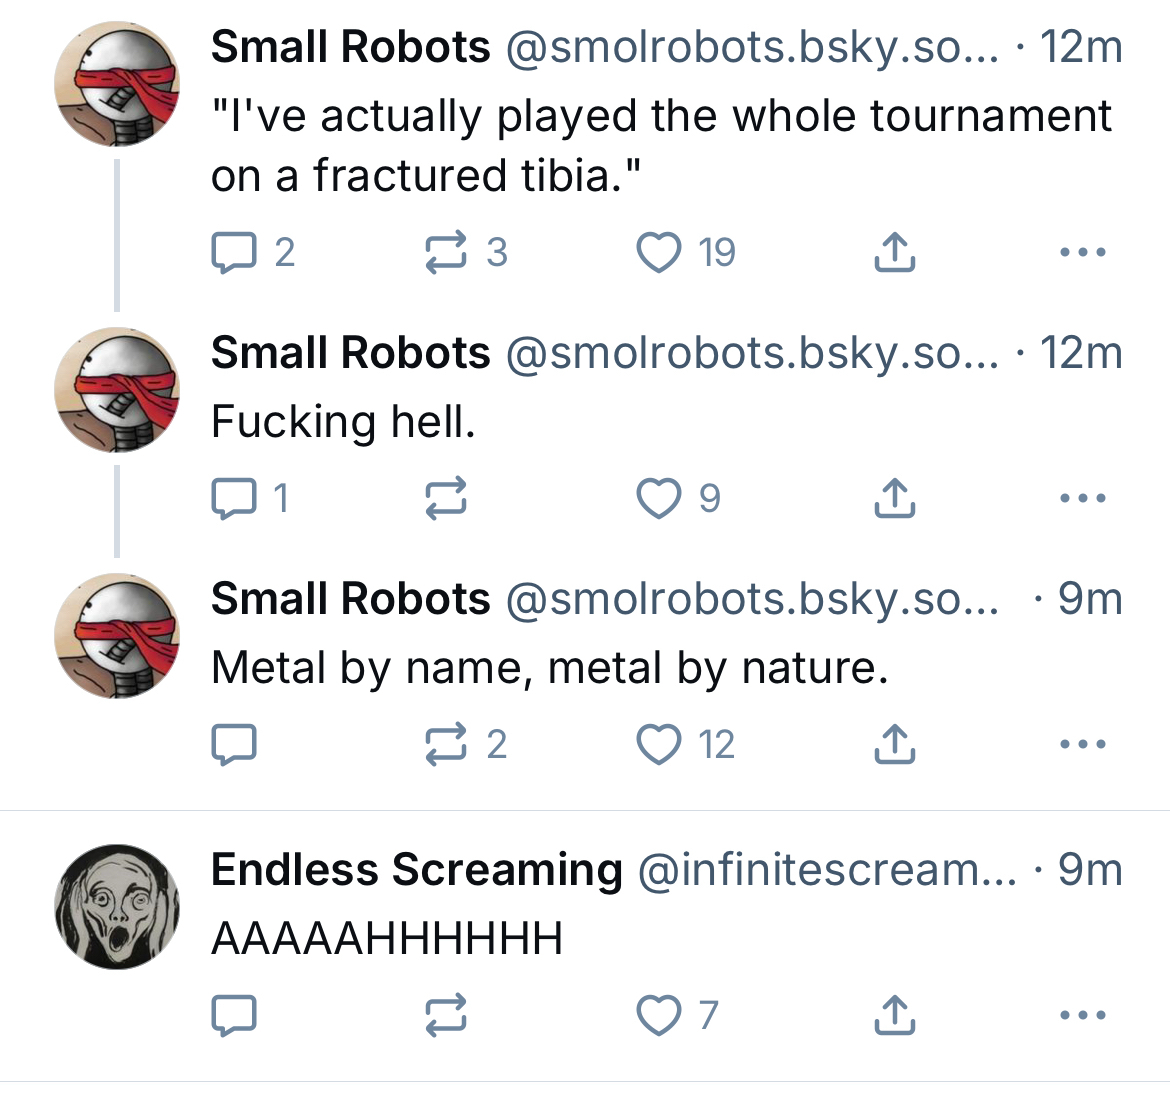Repost the "Fucking hell." post
The height and width of the screenshot is (1093, 1170).
[x=446, y=498]
